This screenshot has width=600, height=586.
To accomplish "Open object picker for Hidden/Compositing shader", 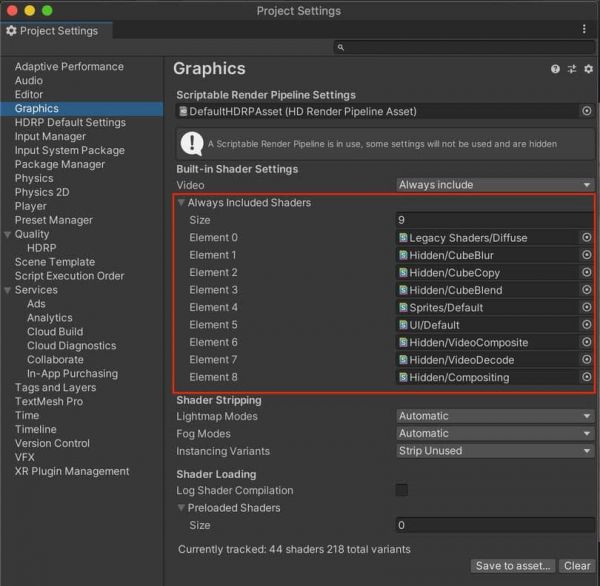I will click(x=586, y=377).
